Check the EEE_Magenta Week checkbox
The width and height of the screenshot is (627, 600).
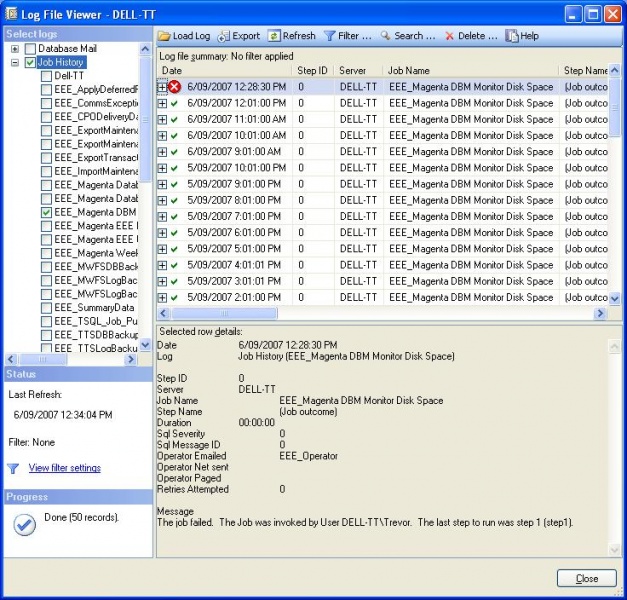(46, 253)
